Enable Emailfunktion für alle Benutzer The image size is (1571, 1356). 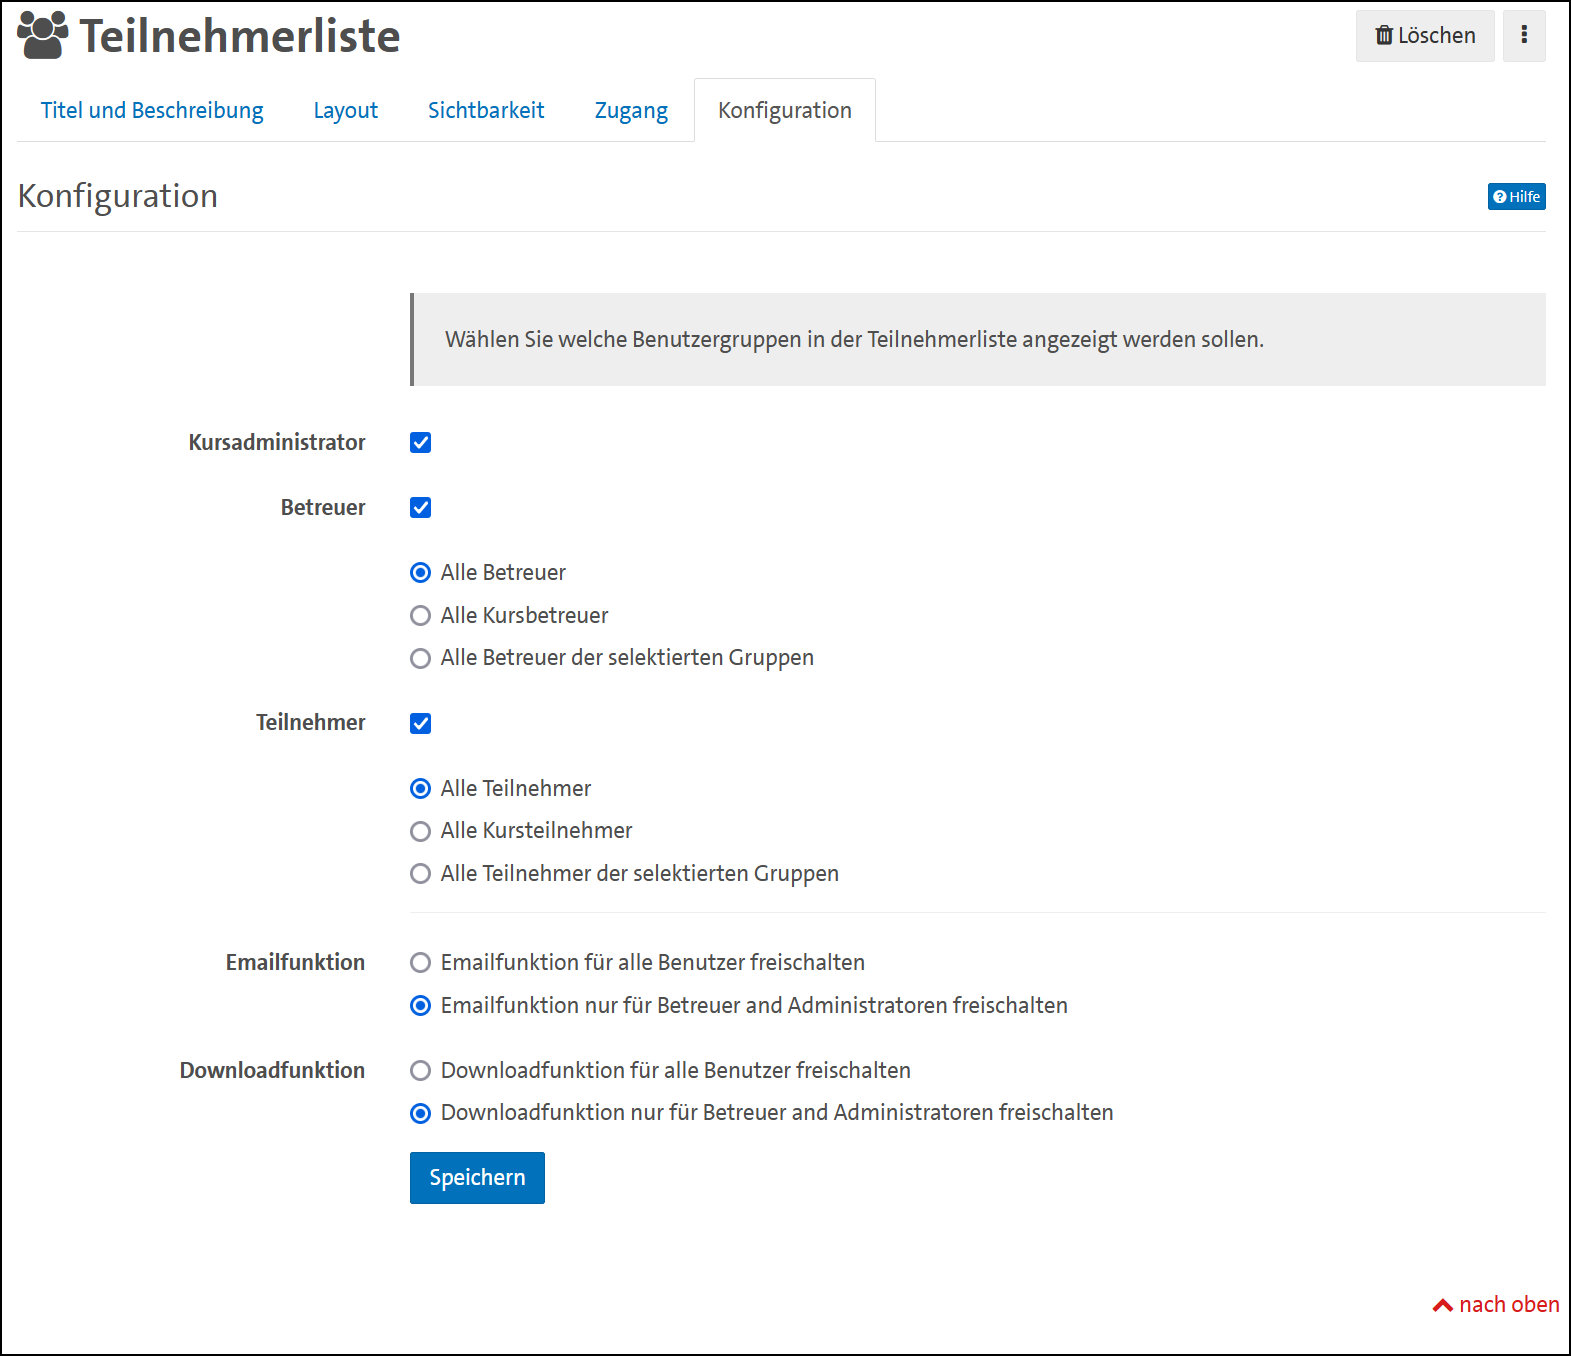421,962
